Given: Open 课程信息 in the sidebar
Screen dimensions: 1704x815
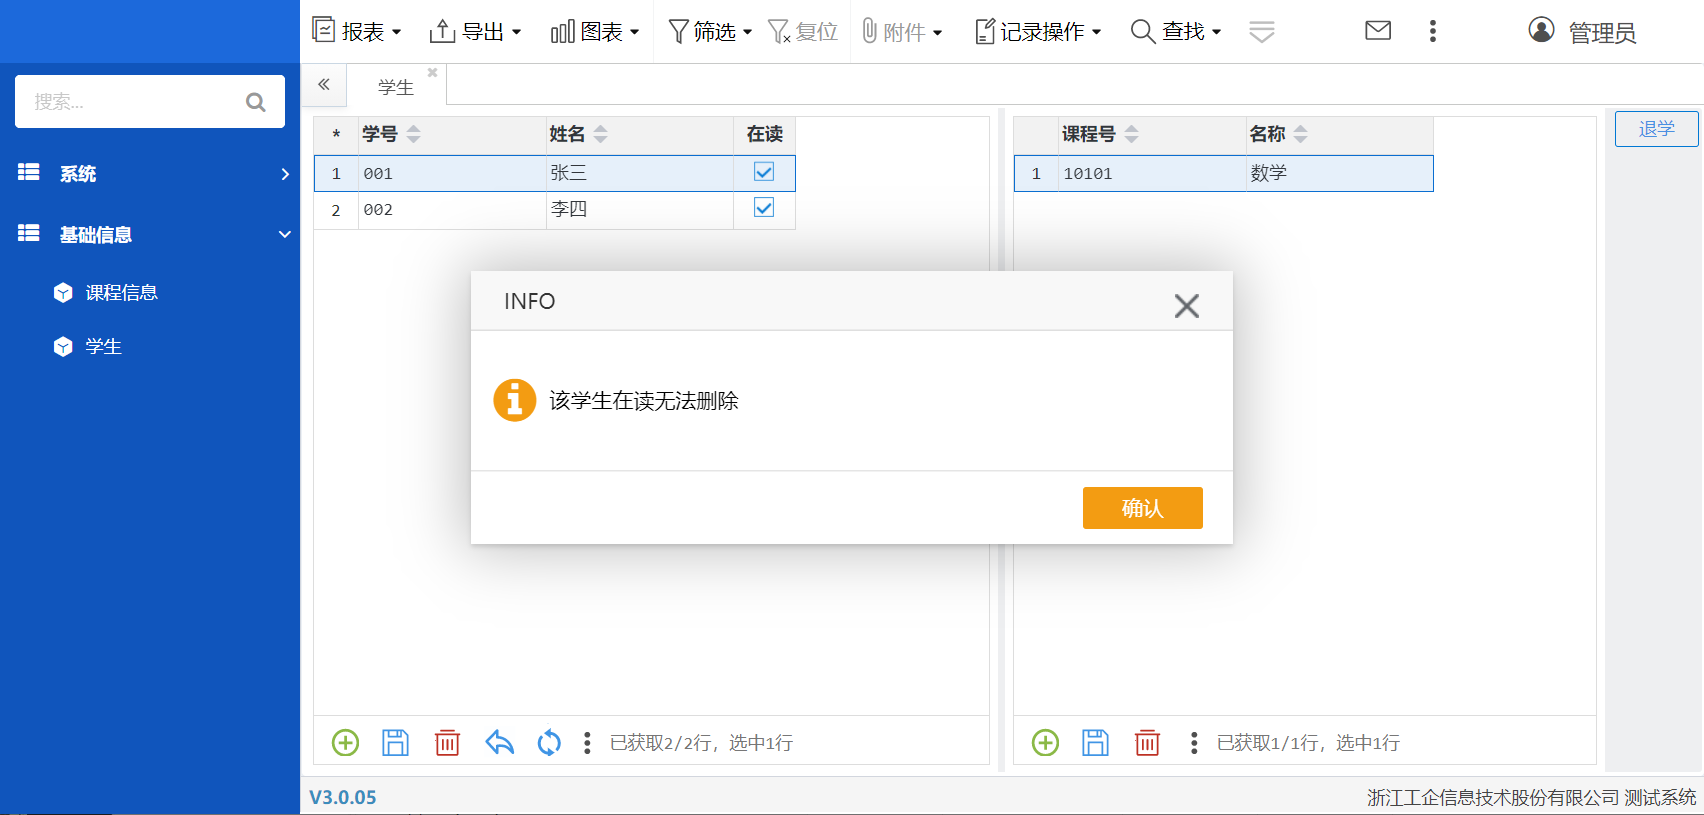Looking at the screenshot, I should pyautogui.click(x=121, y=292).
